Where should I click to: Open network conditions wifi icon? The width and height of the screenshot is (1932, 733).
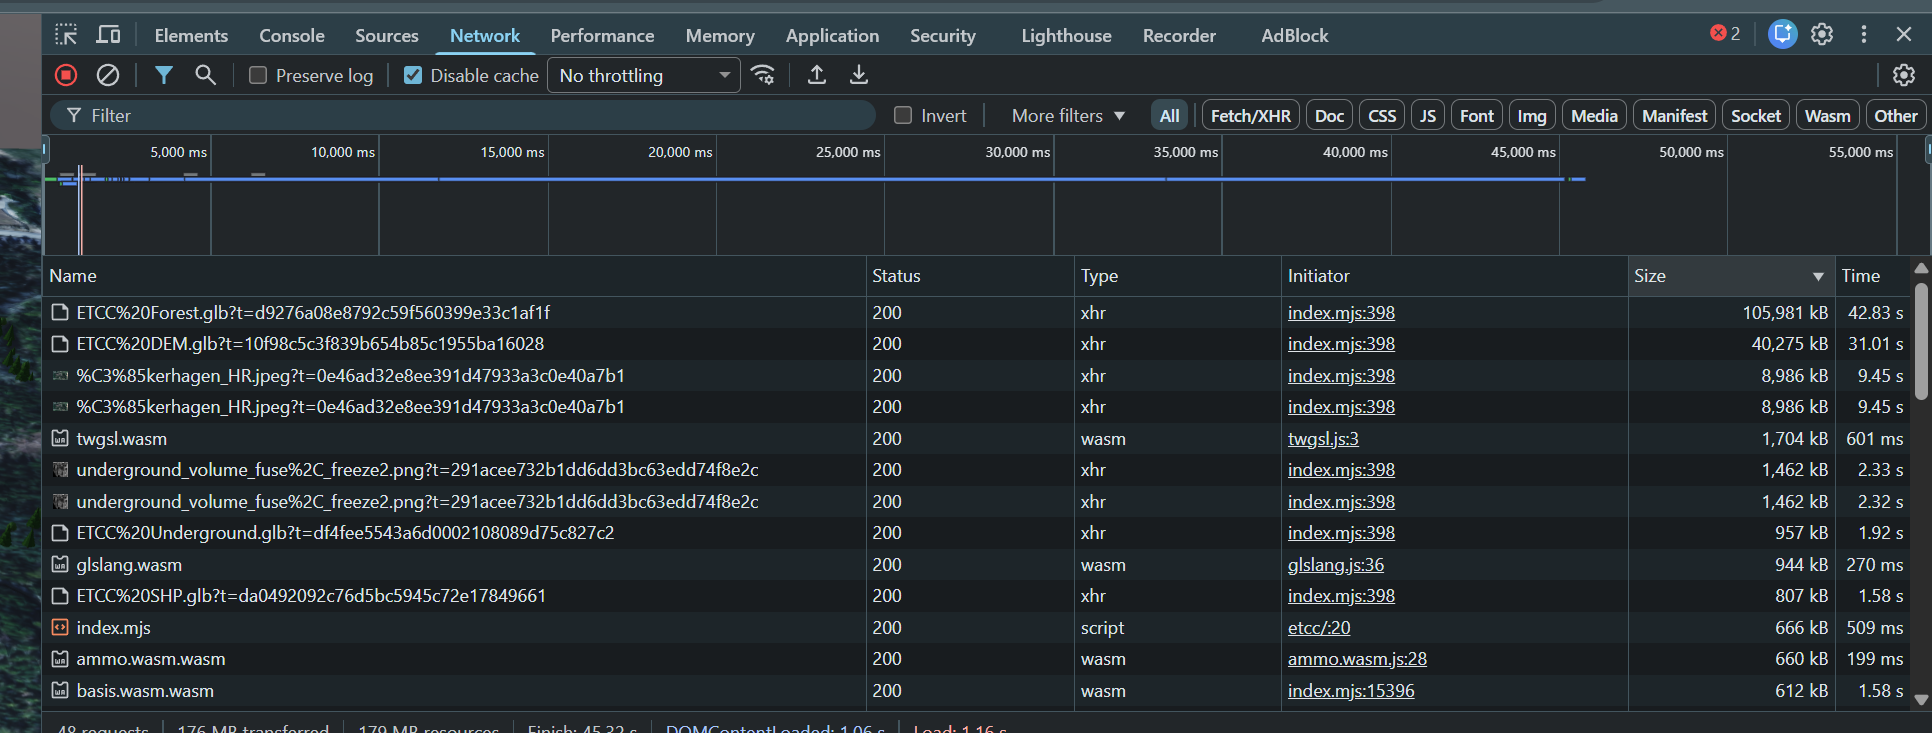click(x=763, y=75)
